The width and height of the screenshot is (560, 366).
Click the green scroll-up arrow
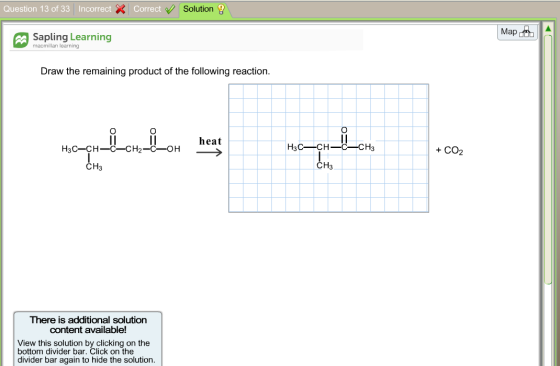[x=548, y=29]
